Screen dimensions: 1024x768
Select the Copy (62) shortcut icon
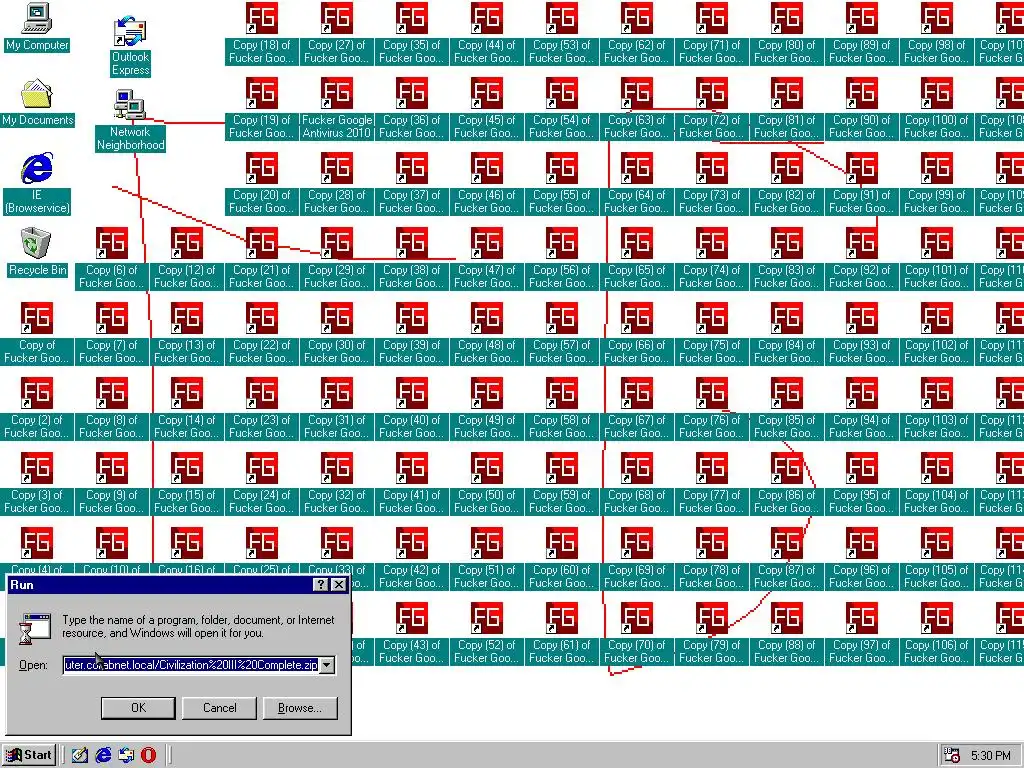point(637,34)
